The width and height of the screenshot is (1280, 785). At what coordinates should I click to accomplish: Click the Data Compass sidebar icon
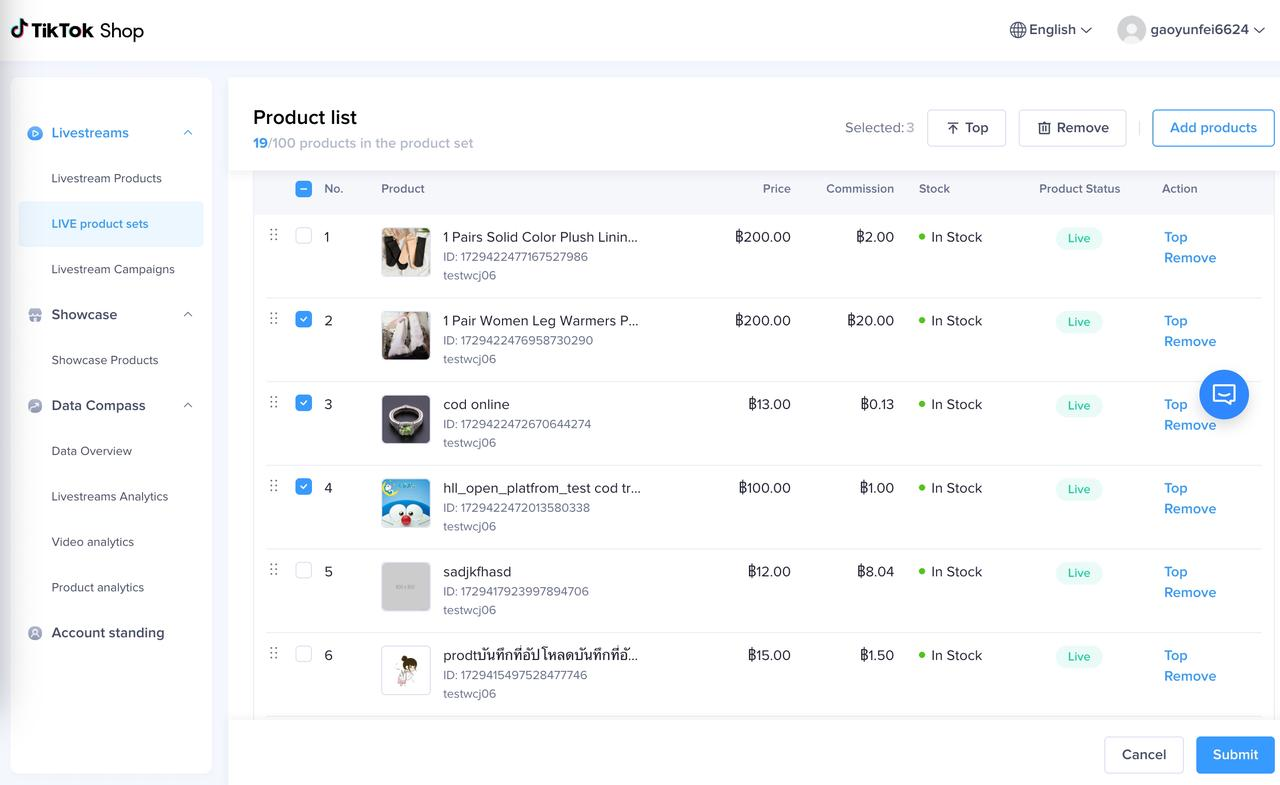tap(35, 406)
